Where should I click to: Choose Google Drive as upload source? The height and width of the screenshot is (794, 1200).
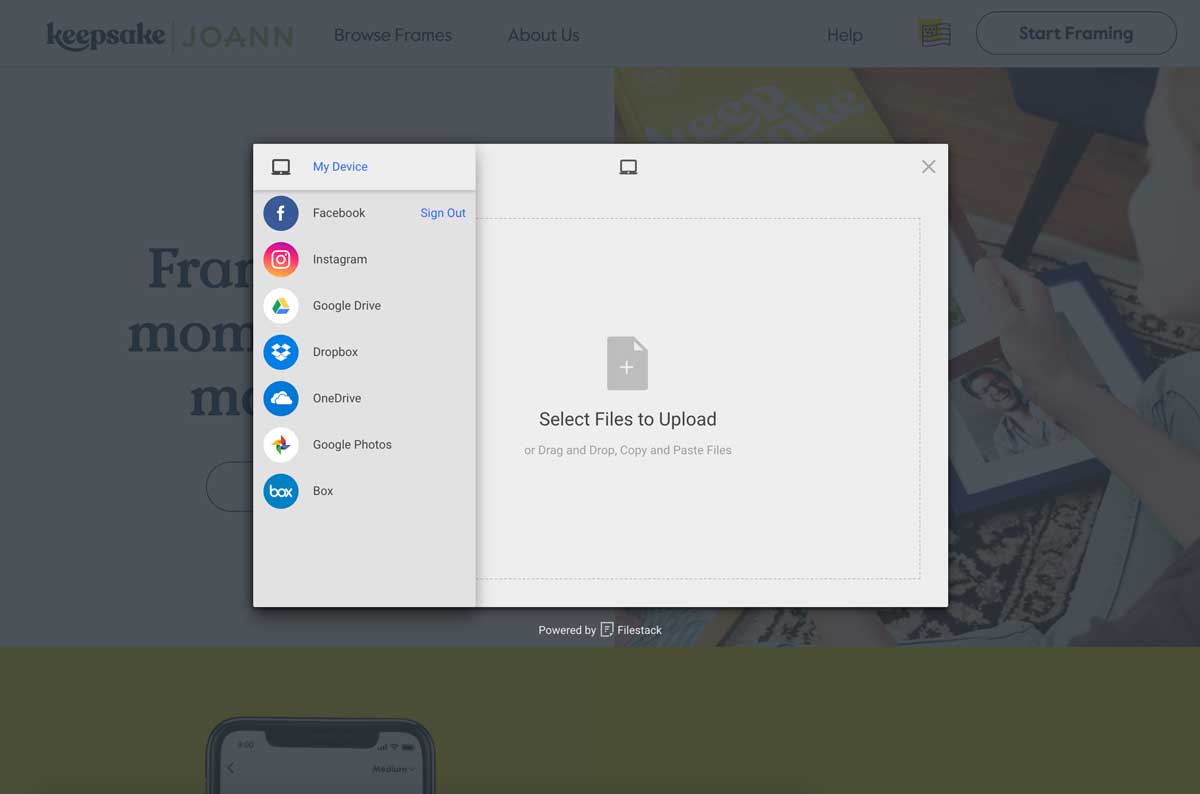pyautogui.click(x=364, y=306)
